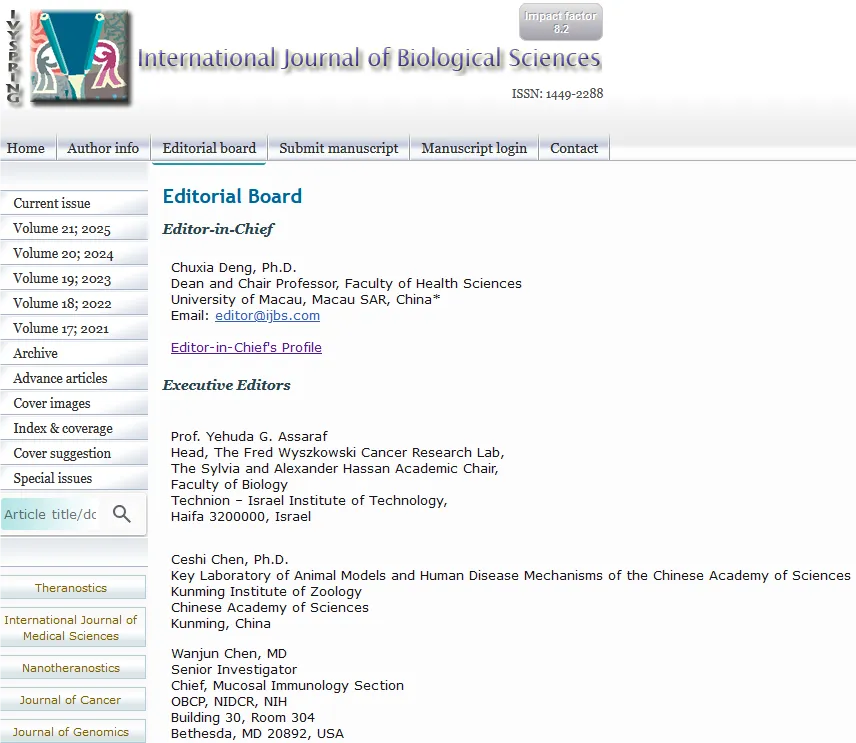Visit the Journal of Cancer link

click(71, 700)
